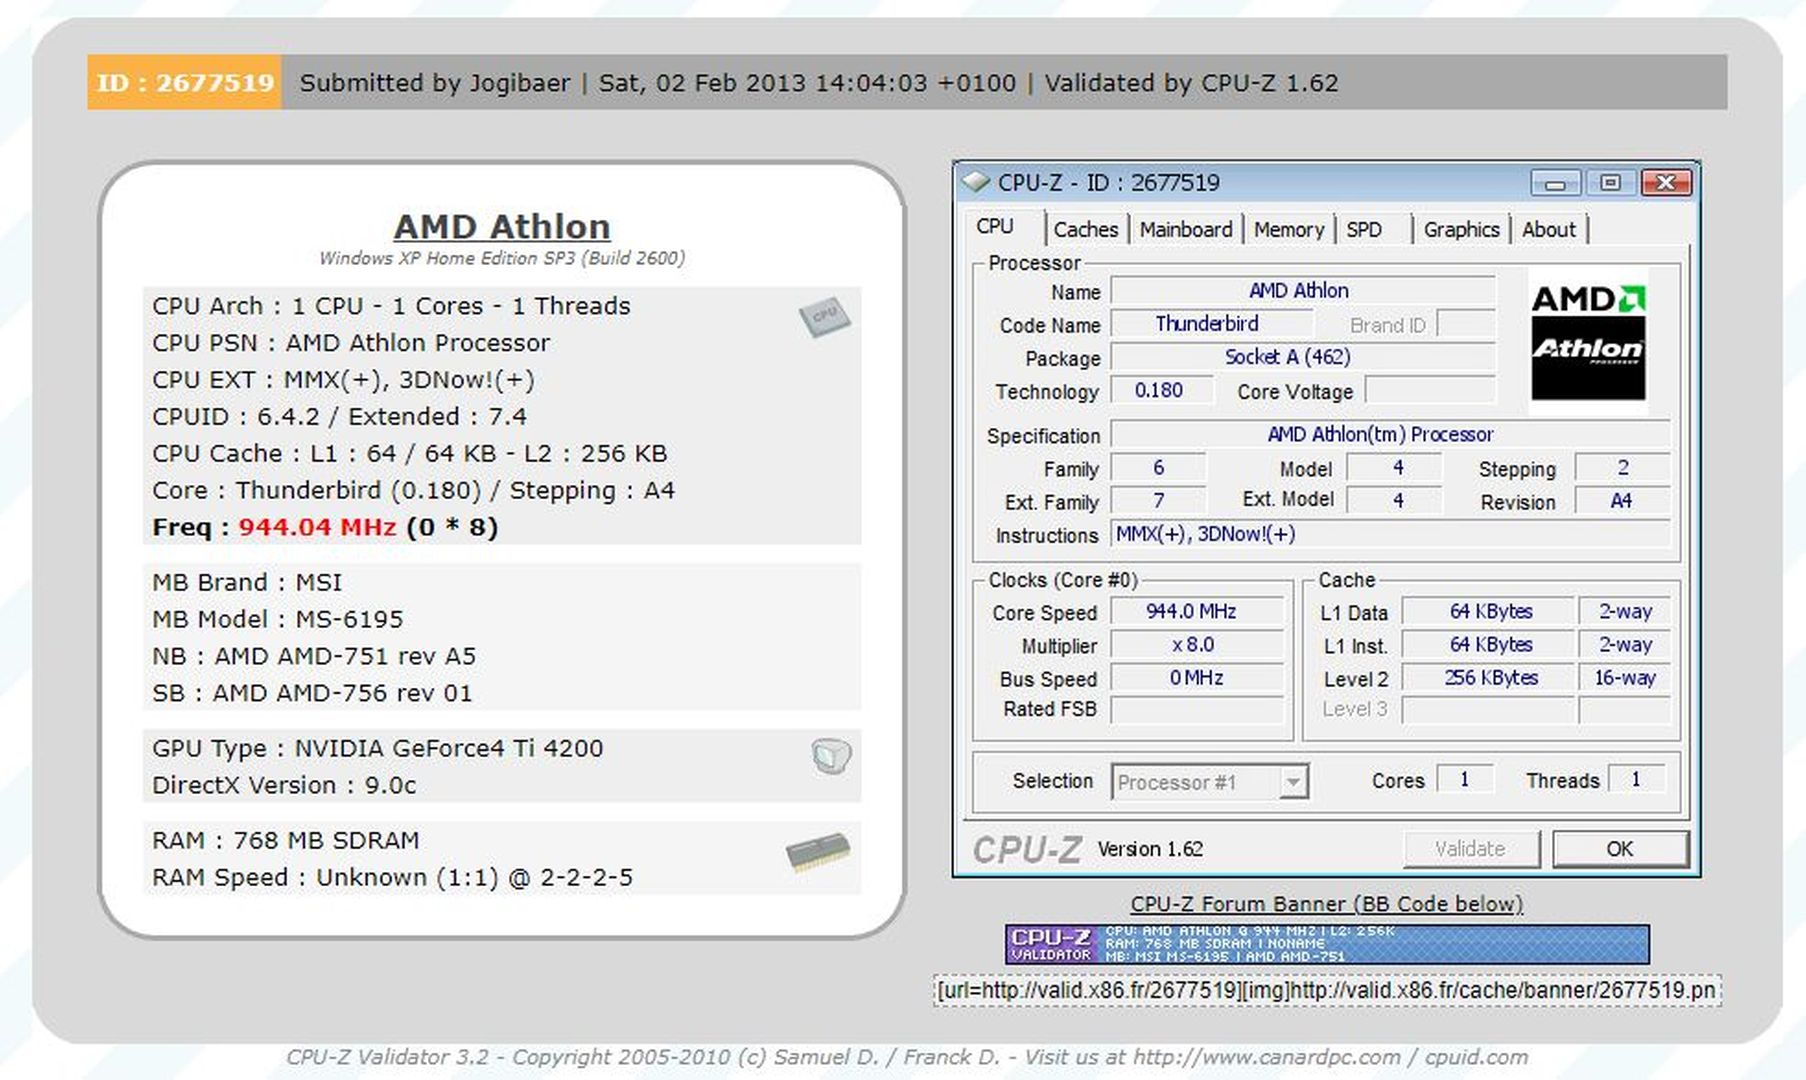1806x1080 pixels.
Task: Switch to the SPD tab
Action: tap(1364, 230)
